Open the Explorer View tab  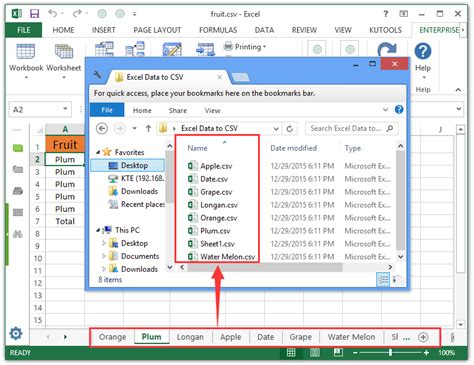(x=212, y=110)
